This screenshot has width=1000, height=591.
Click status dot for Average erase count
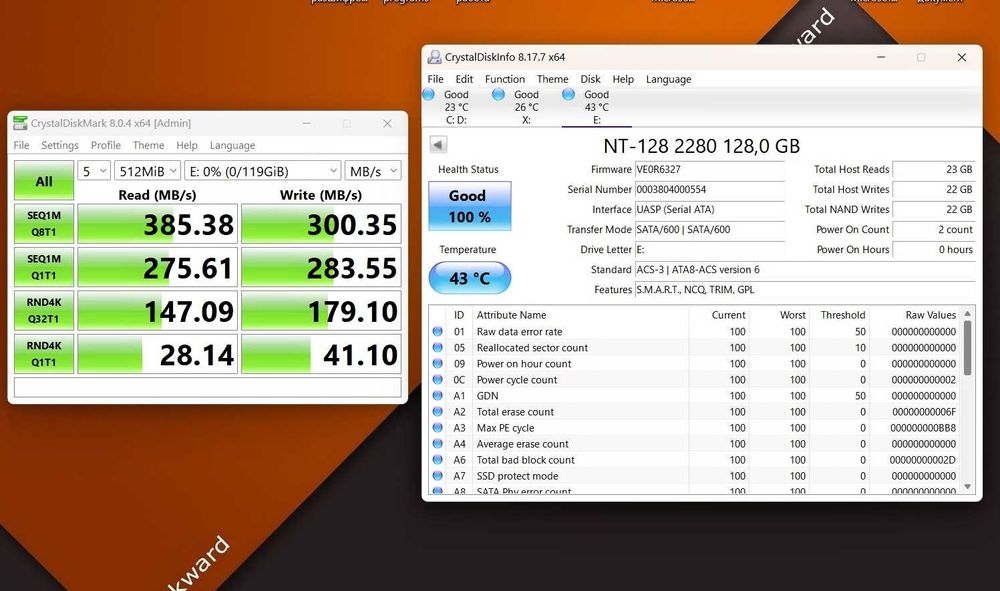[x=438, y=443]
